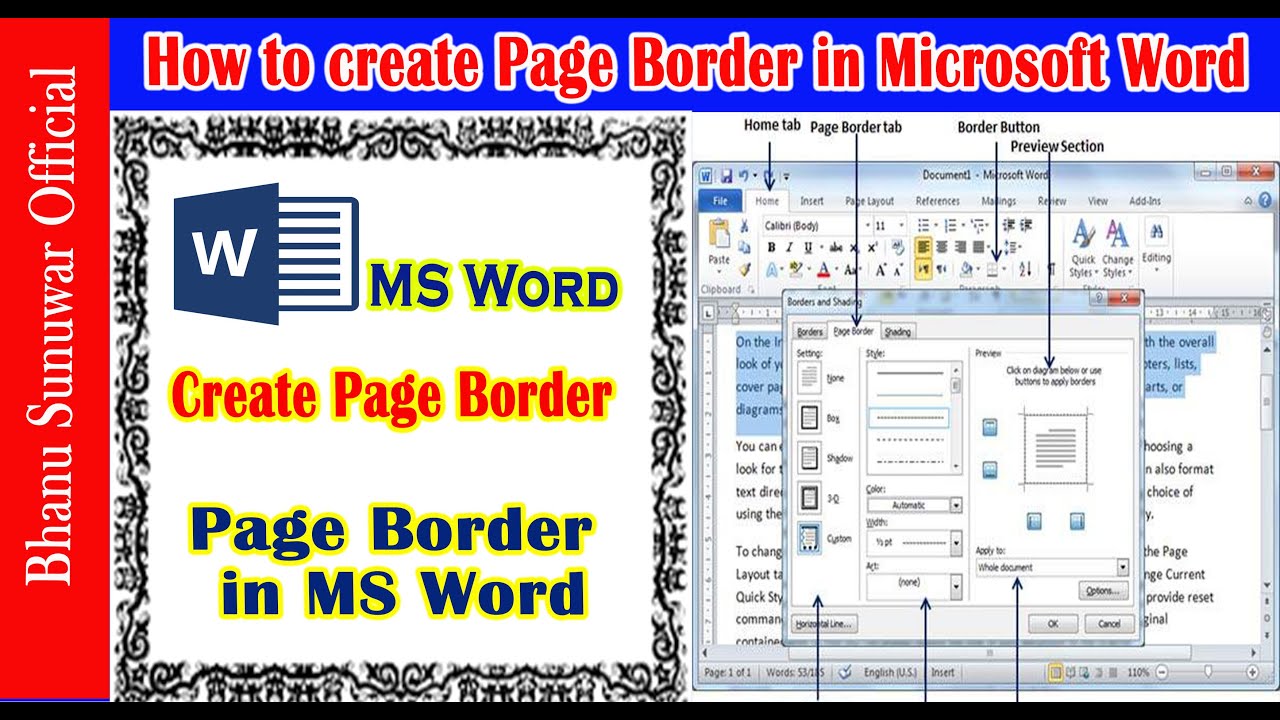Open the Customize Quick Access Toolbar arrow

pyautogui.click(x=786, y=176)
